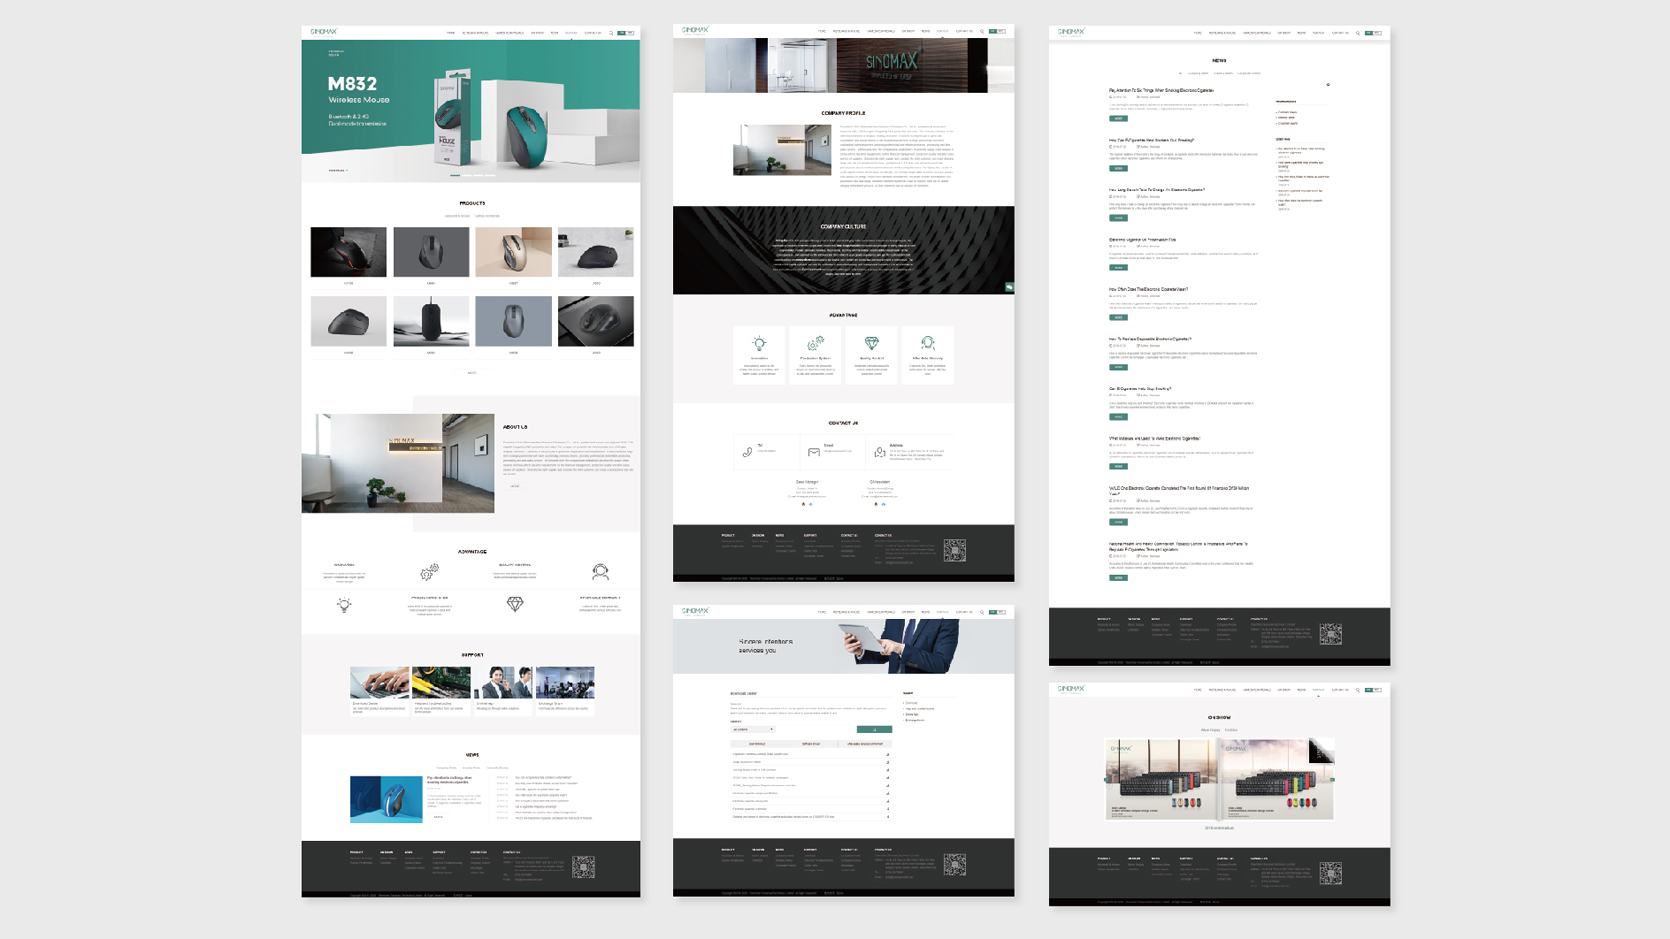Click the search magnifier in the M832 homepage header
Image resolution: width=1670 pixels, height=939 pixels.
pyautogui.click(x=611, y=33)
